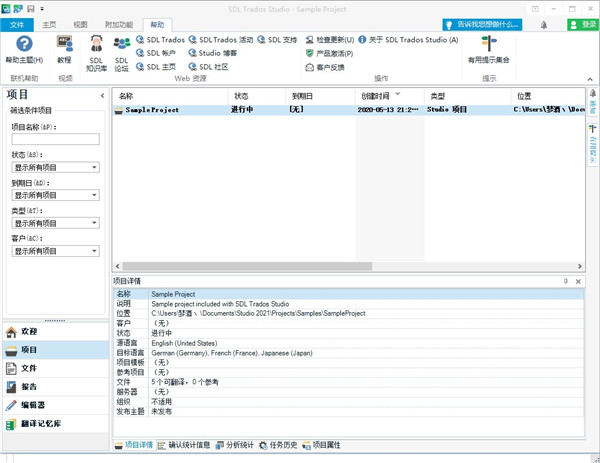
Task: Collapse the 项目 navigation pane
Action: (x=103, y=96)
